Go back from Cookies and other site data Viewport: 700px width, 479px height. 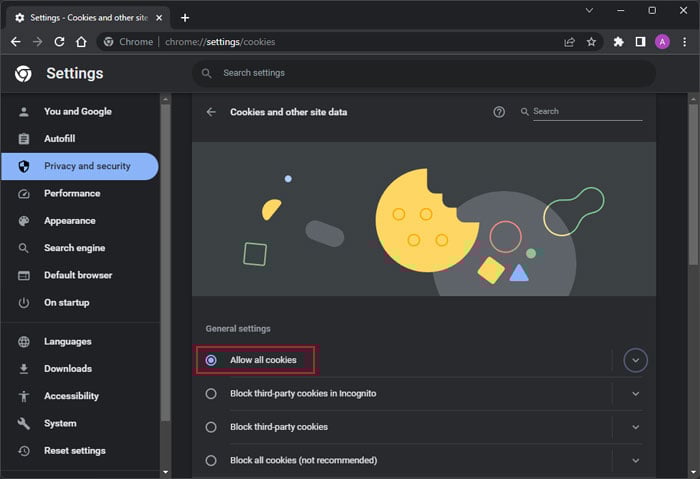coord(211,112)
